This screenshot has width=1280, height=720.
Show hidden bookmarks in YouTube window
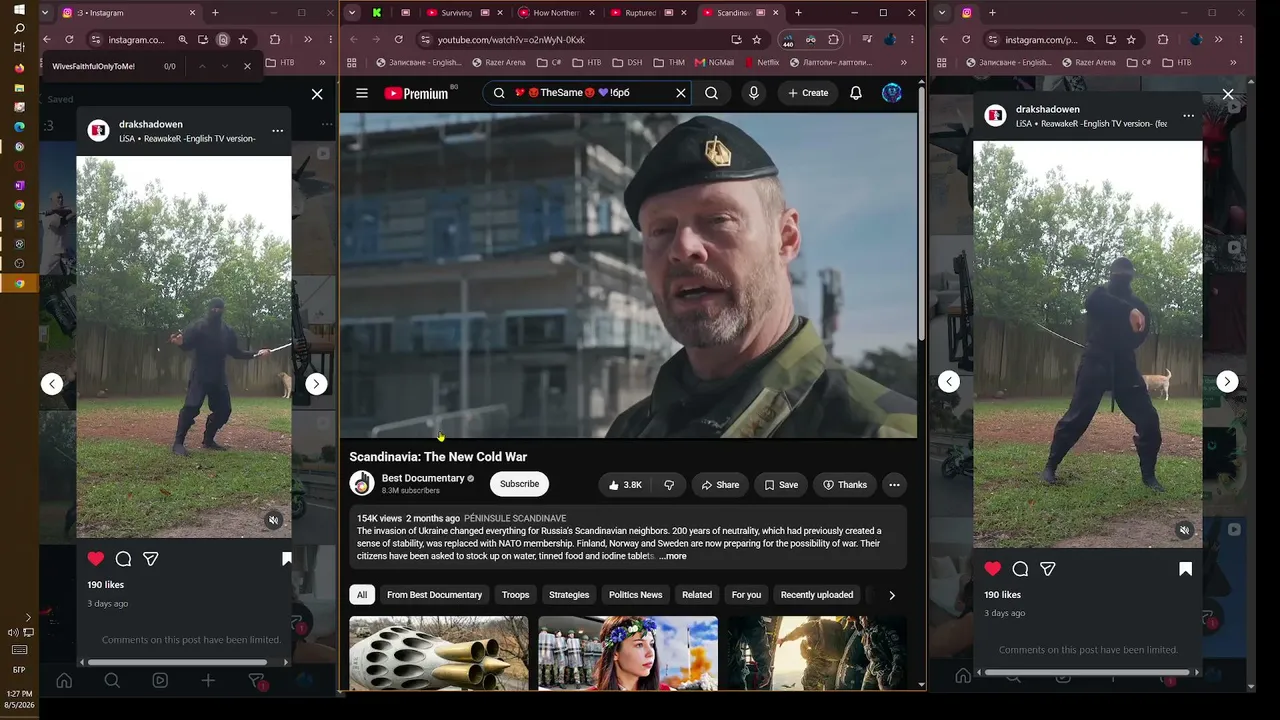click(x=903, y=62)
